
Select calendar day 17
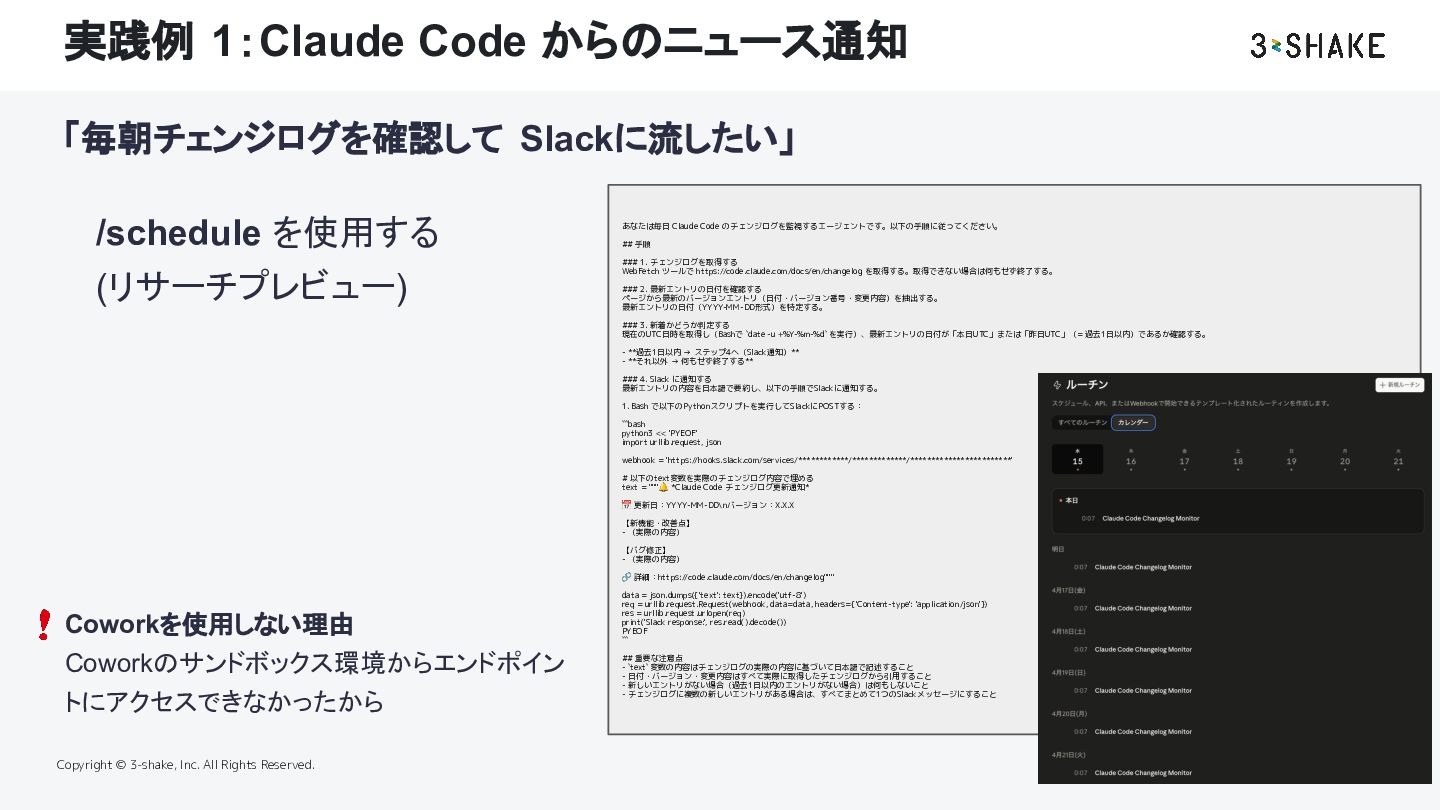click(x=1184, y=459)
